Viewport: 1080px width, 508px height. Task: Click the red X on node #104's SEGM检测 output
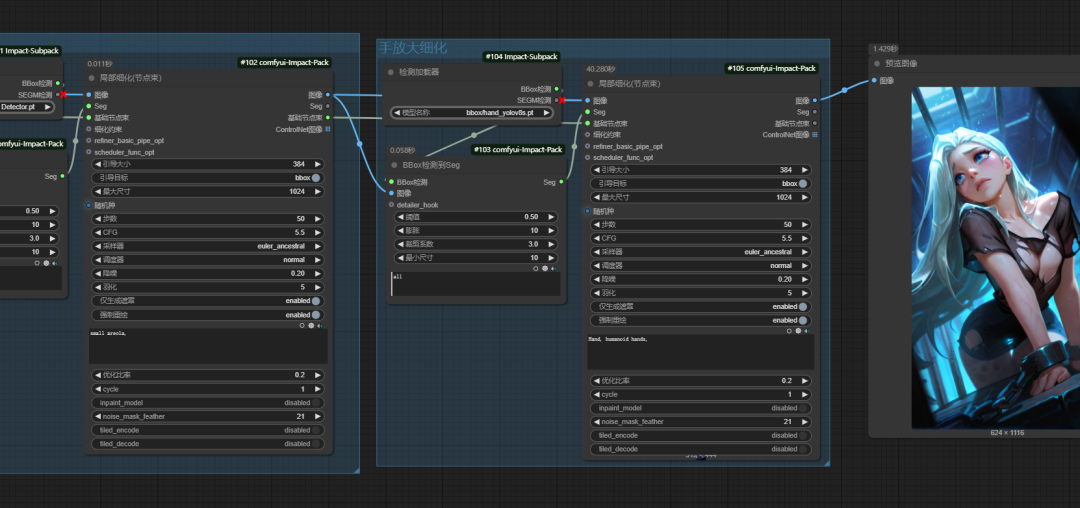pos(562,100)
